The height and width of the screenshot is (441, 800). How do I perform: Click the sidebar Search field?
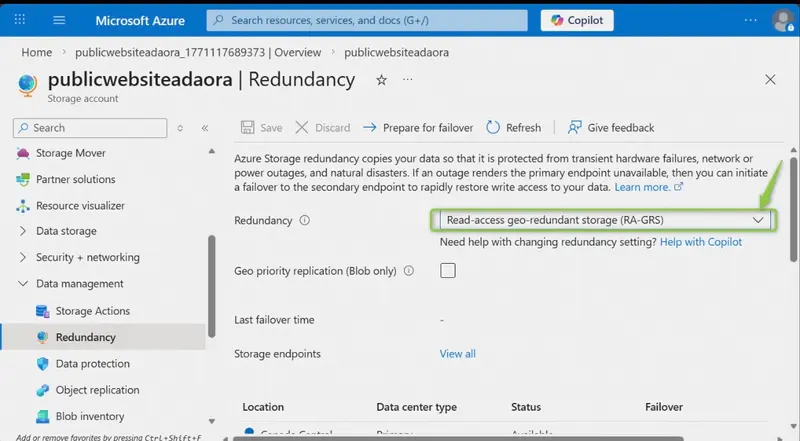pyautogui.click(x=90, y=128)
